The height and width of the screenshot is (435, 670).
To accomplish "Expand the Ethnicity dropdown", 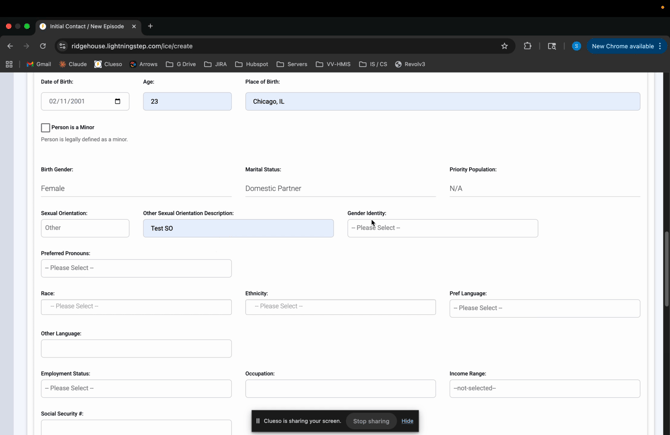I will click(340, 307).
